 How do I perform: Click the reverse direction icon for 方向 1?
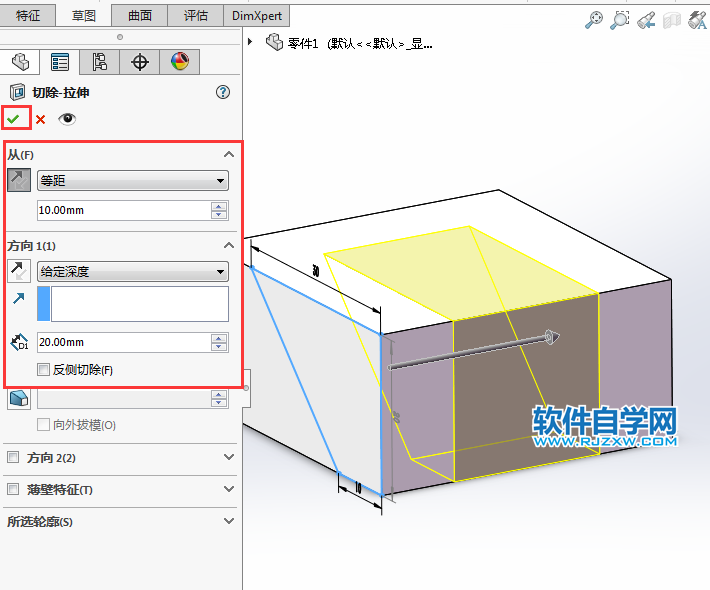point(19,271)
